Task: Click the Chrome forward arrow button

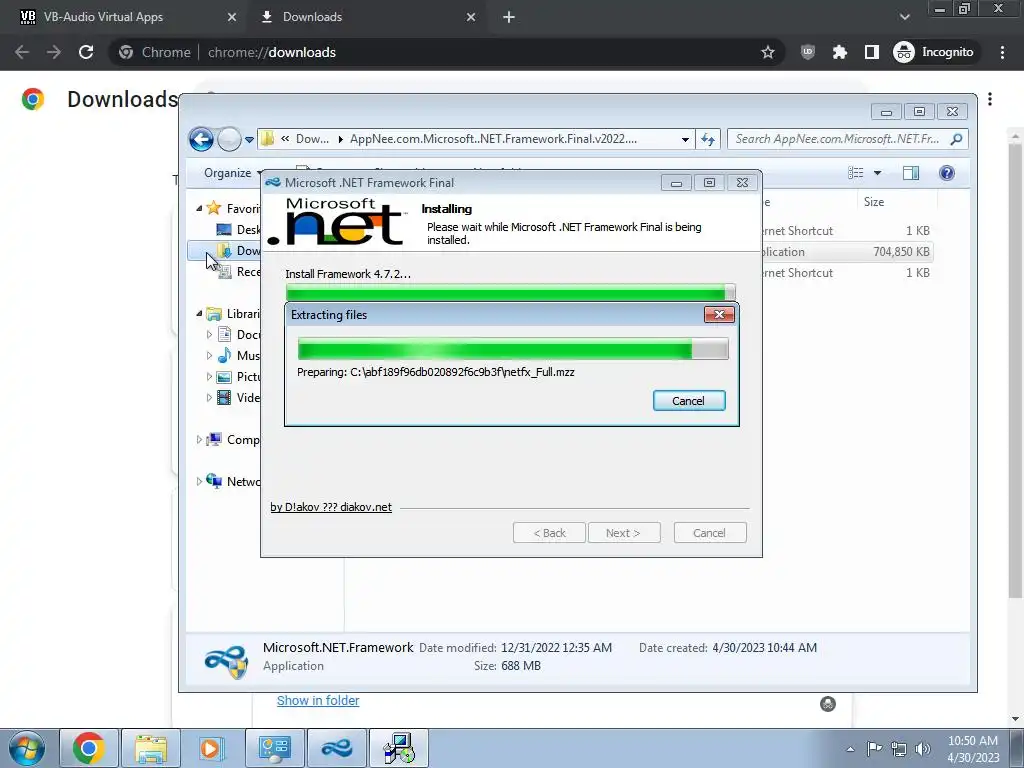Action: tap(54, 52)
